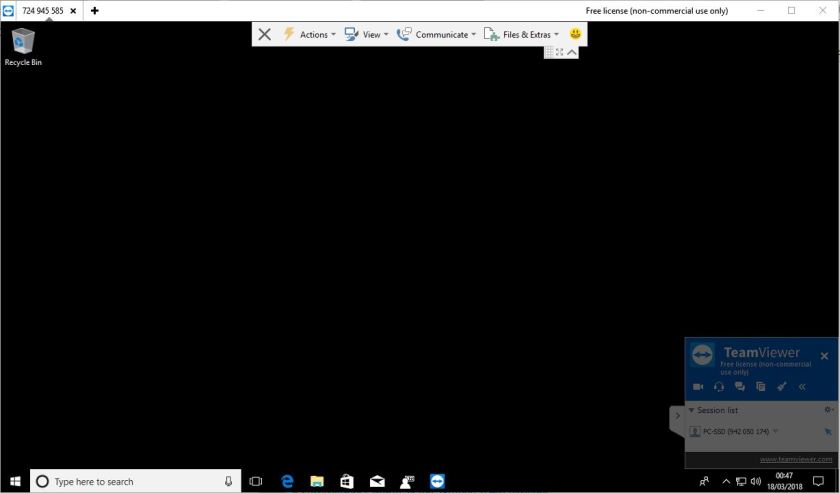Open Mail app from taskbar

[377, 481]
